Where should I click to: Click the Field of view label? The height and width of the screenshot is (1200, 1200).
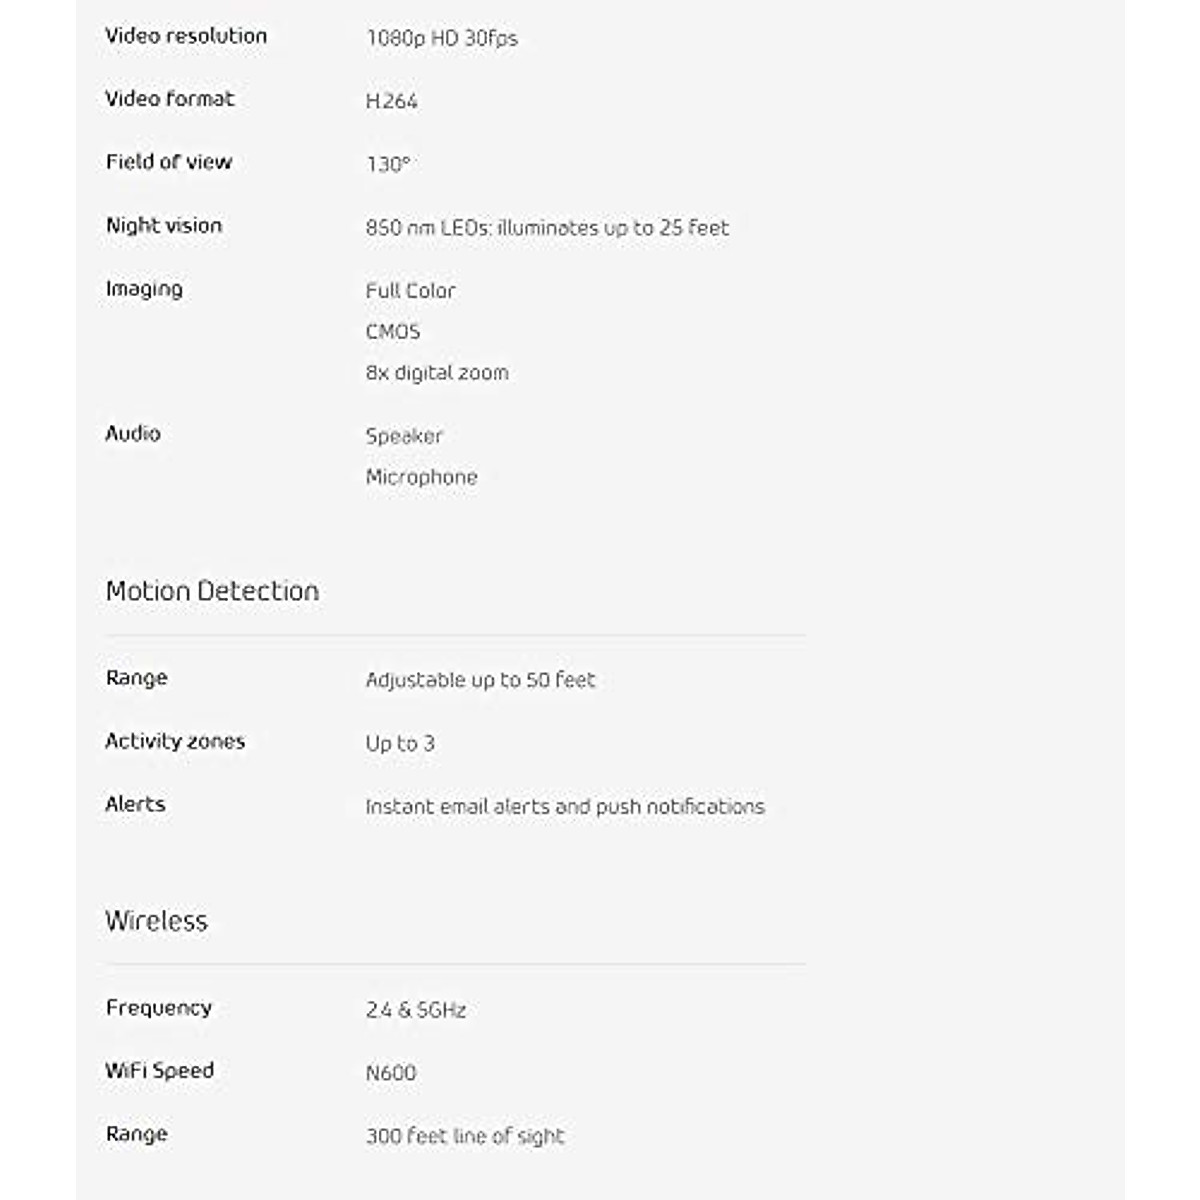coord(168,162)
